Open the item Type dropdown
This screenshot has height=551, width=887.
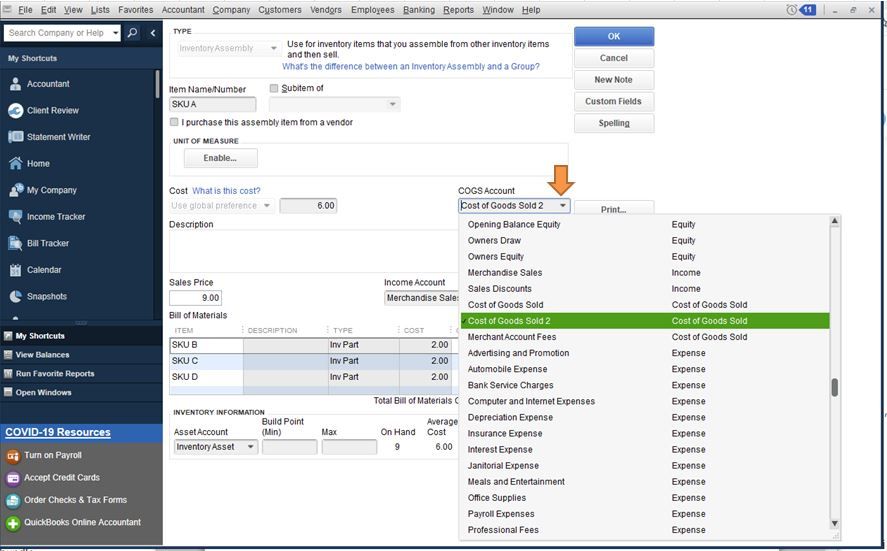coord(229,49)
